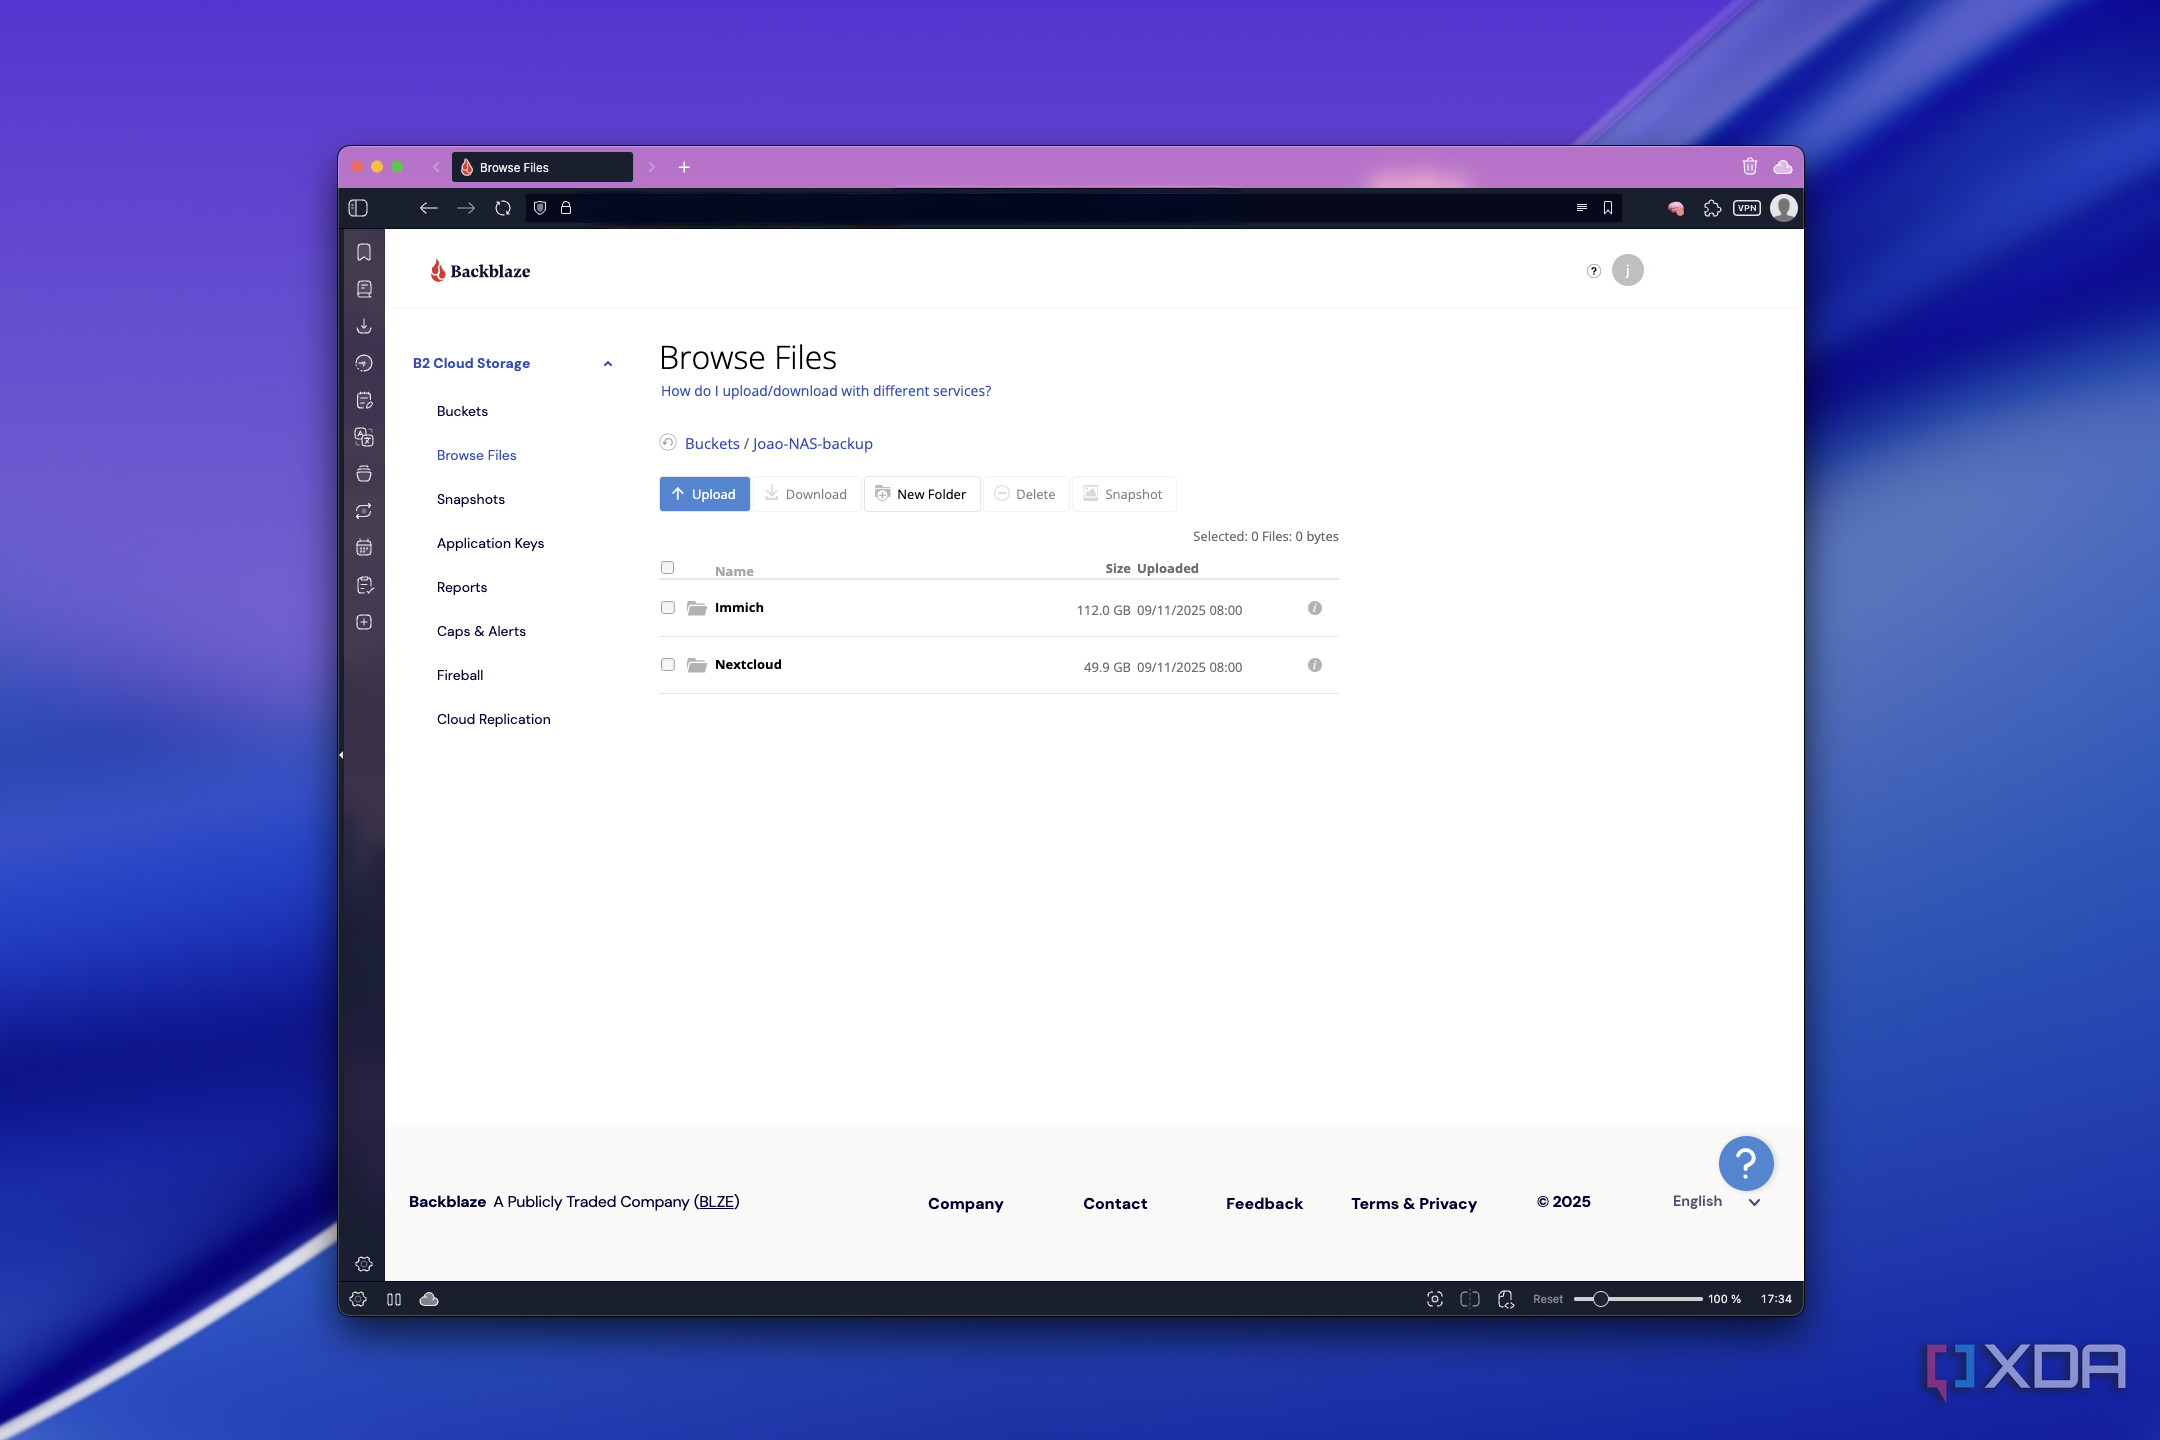This screenshot has height=1440, width=2160.
Task: Check the Immich folder checkbox
Action: (668, 608)
